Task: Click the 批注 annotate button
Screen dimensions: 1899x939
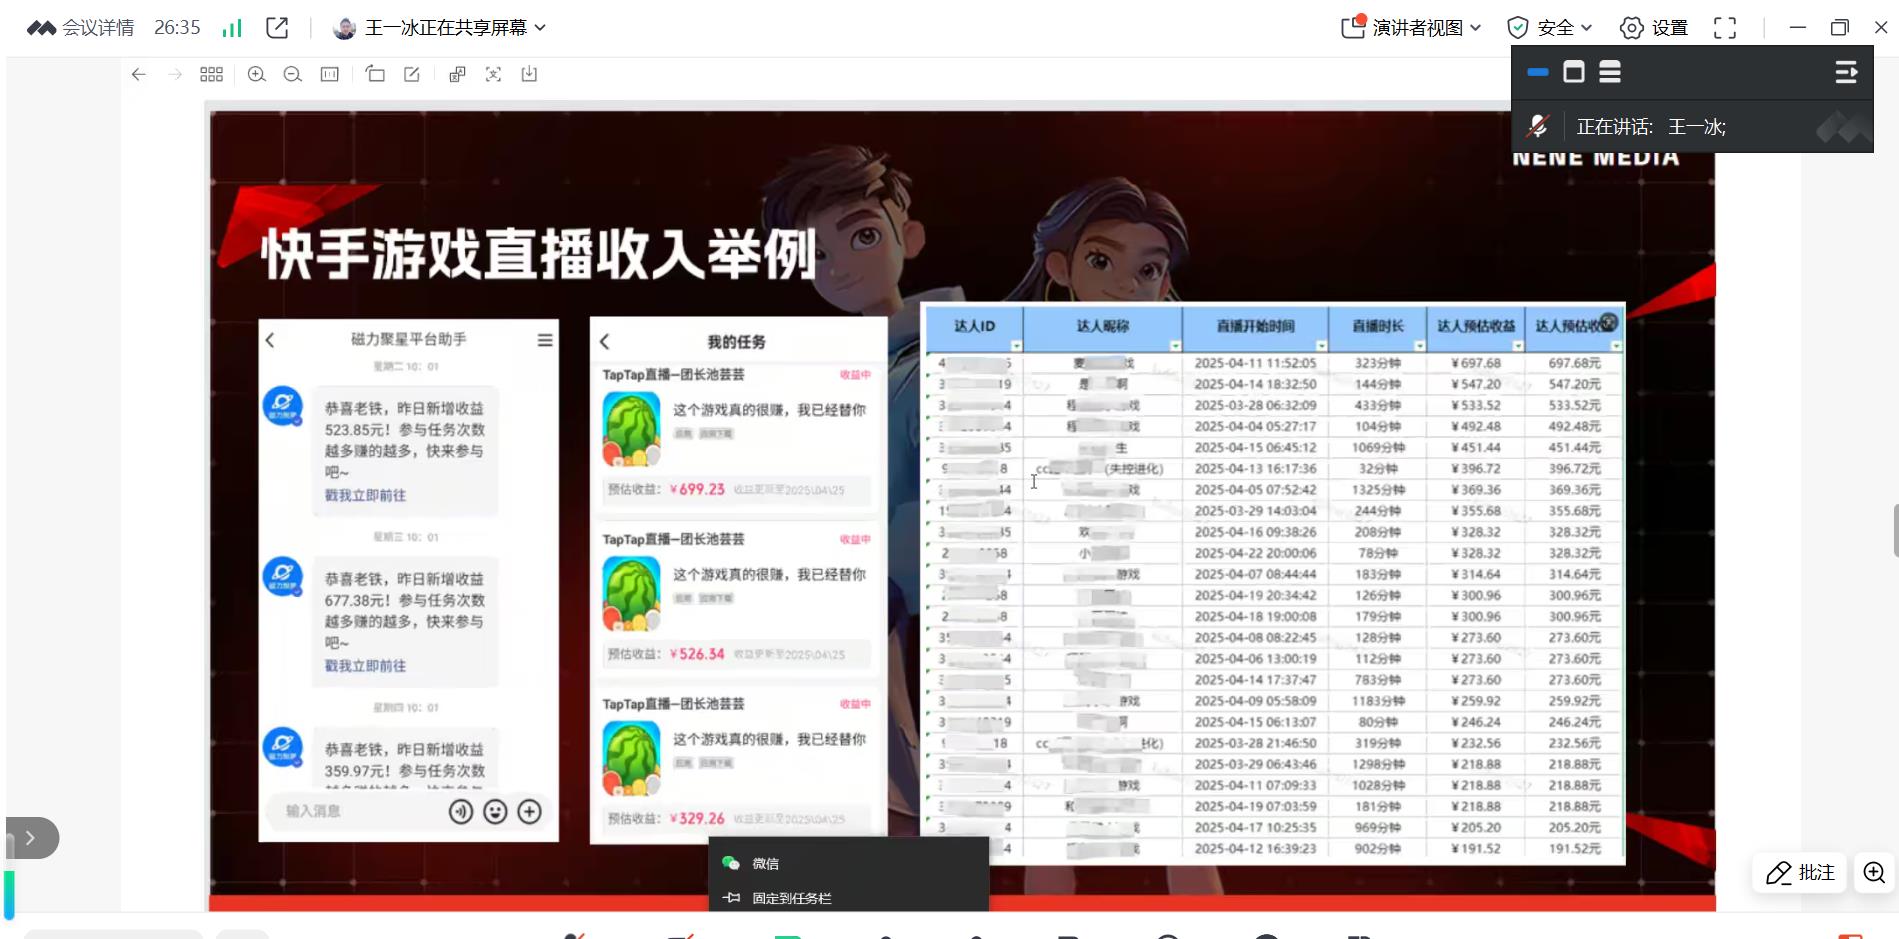Action: point(1800,873)
